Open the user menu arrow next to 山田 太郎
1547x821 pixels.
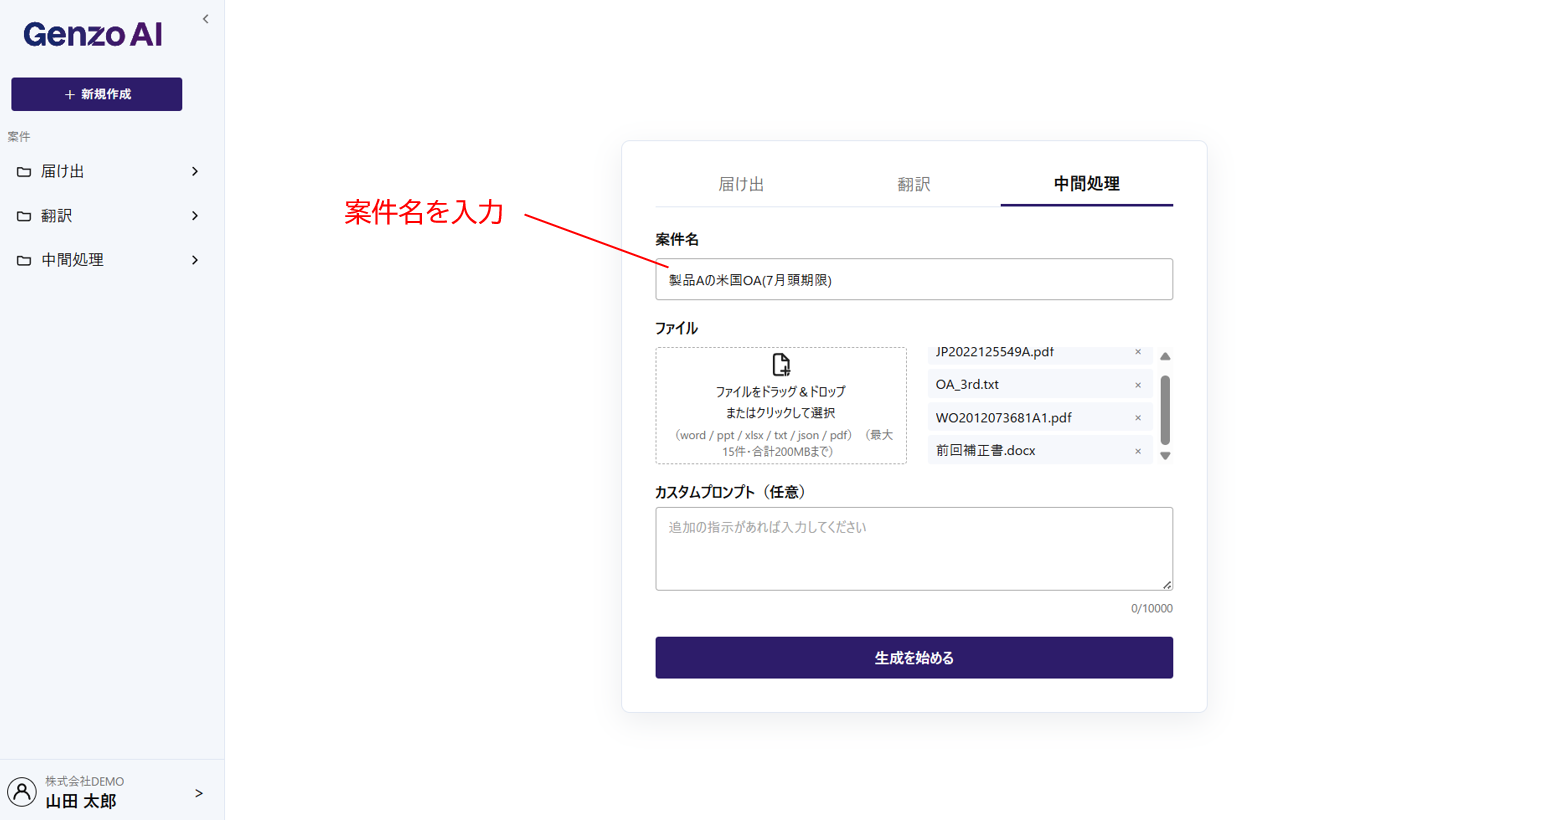(x=198, y=793)
